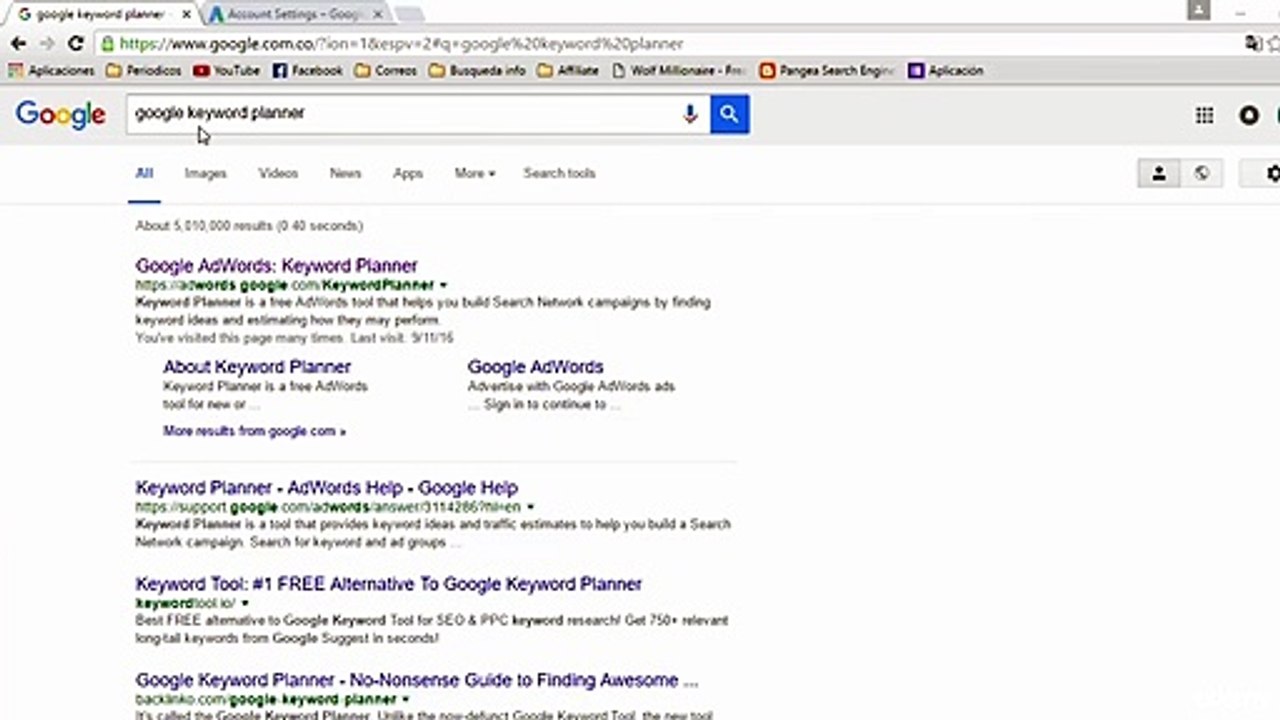Open the Google AdWords sitelink
The width and height of the screenshot is (1280, 720).
536,367
